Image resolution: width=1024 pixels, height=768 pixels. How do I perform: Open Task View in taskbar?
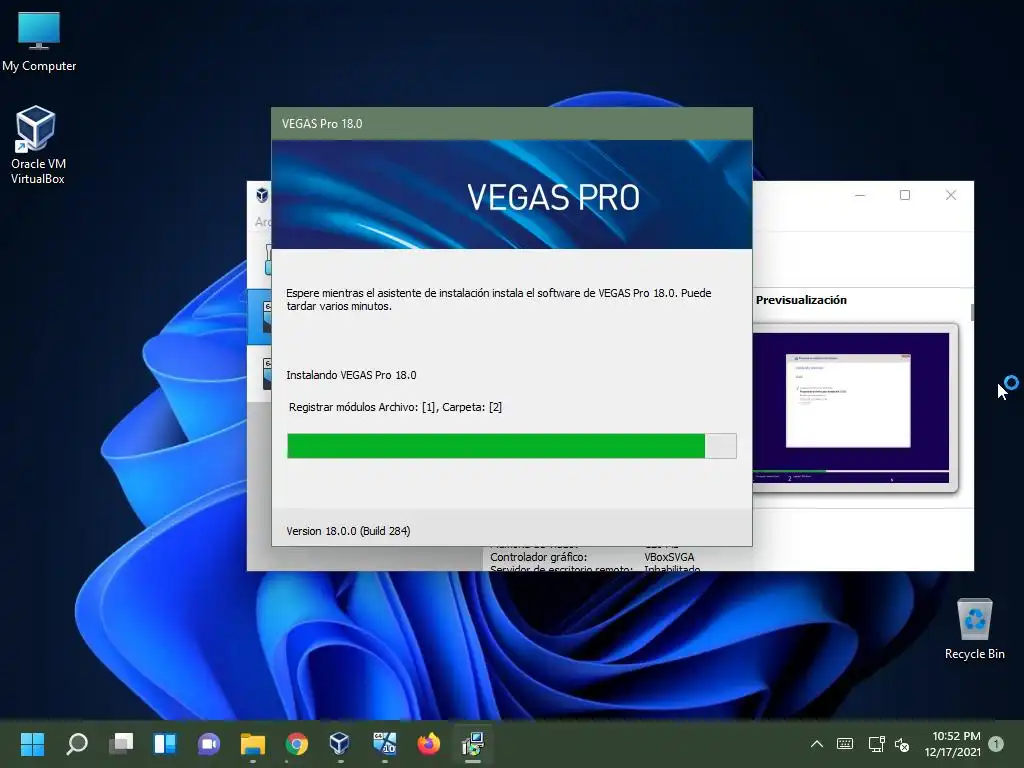click(121, 744)
